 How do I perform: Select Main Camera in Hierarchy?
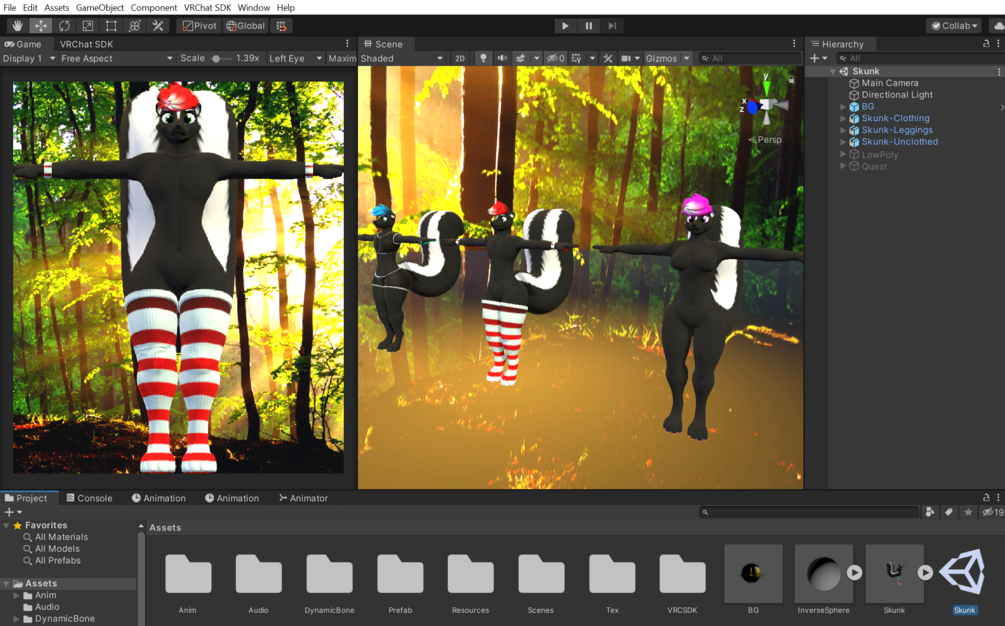890,83
